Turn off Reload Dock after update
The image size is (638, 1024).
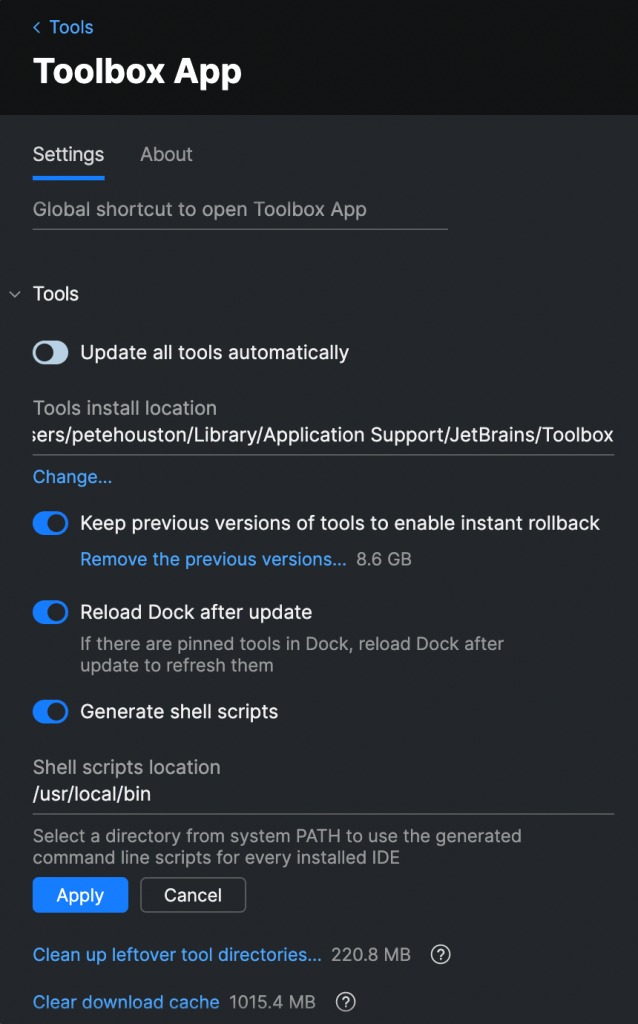[x=50, y=612]
